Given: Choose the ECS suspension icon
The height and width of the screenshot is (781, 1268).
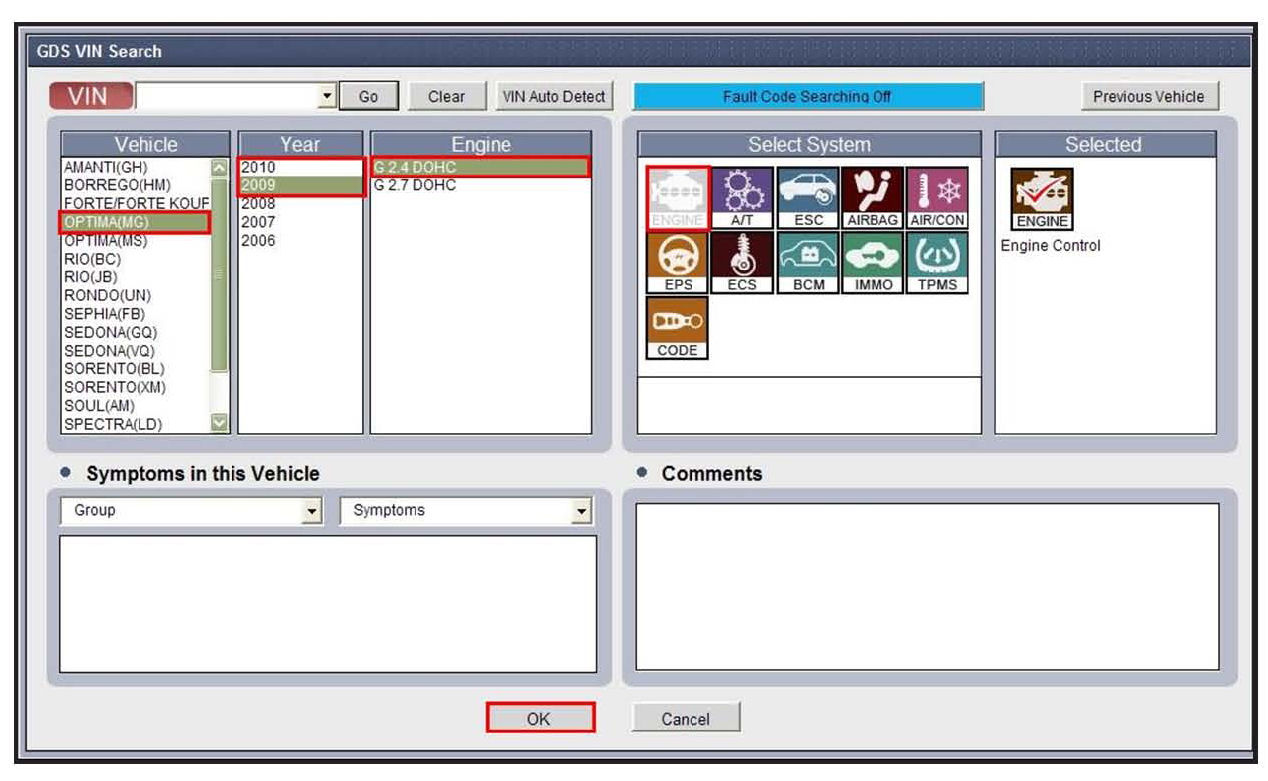Looking at the screenshot, I should point(742,262).
